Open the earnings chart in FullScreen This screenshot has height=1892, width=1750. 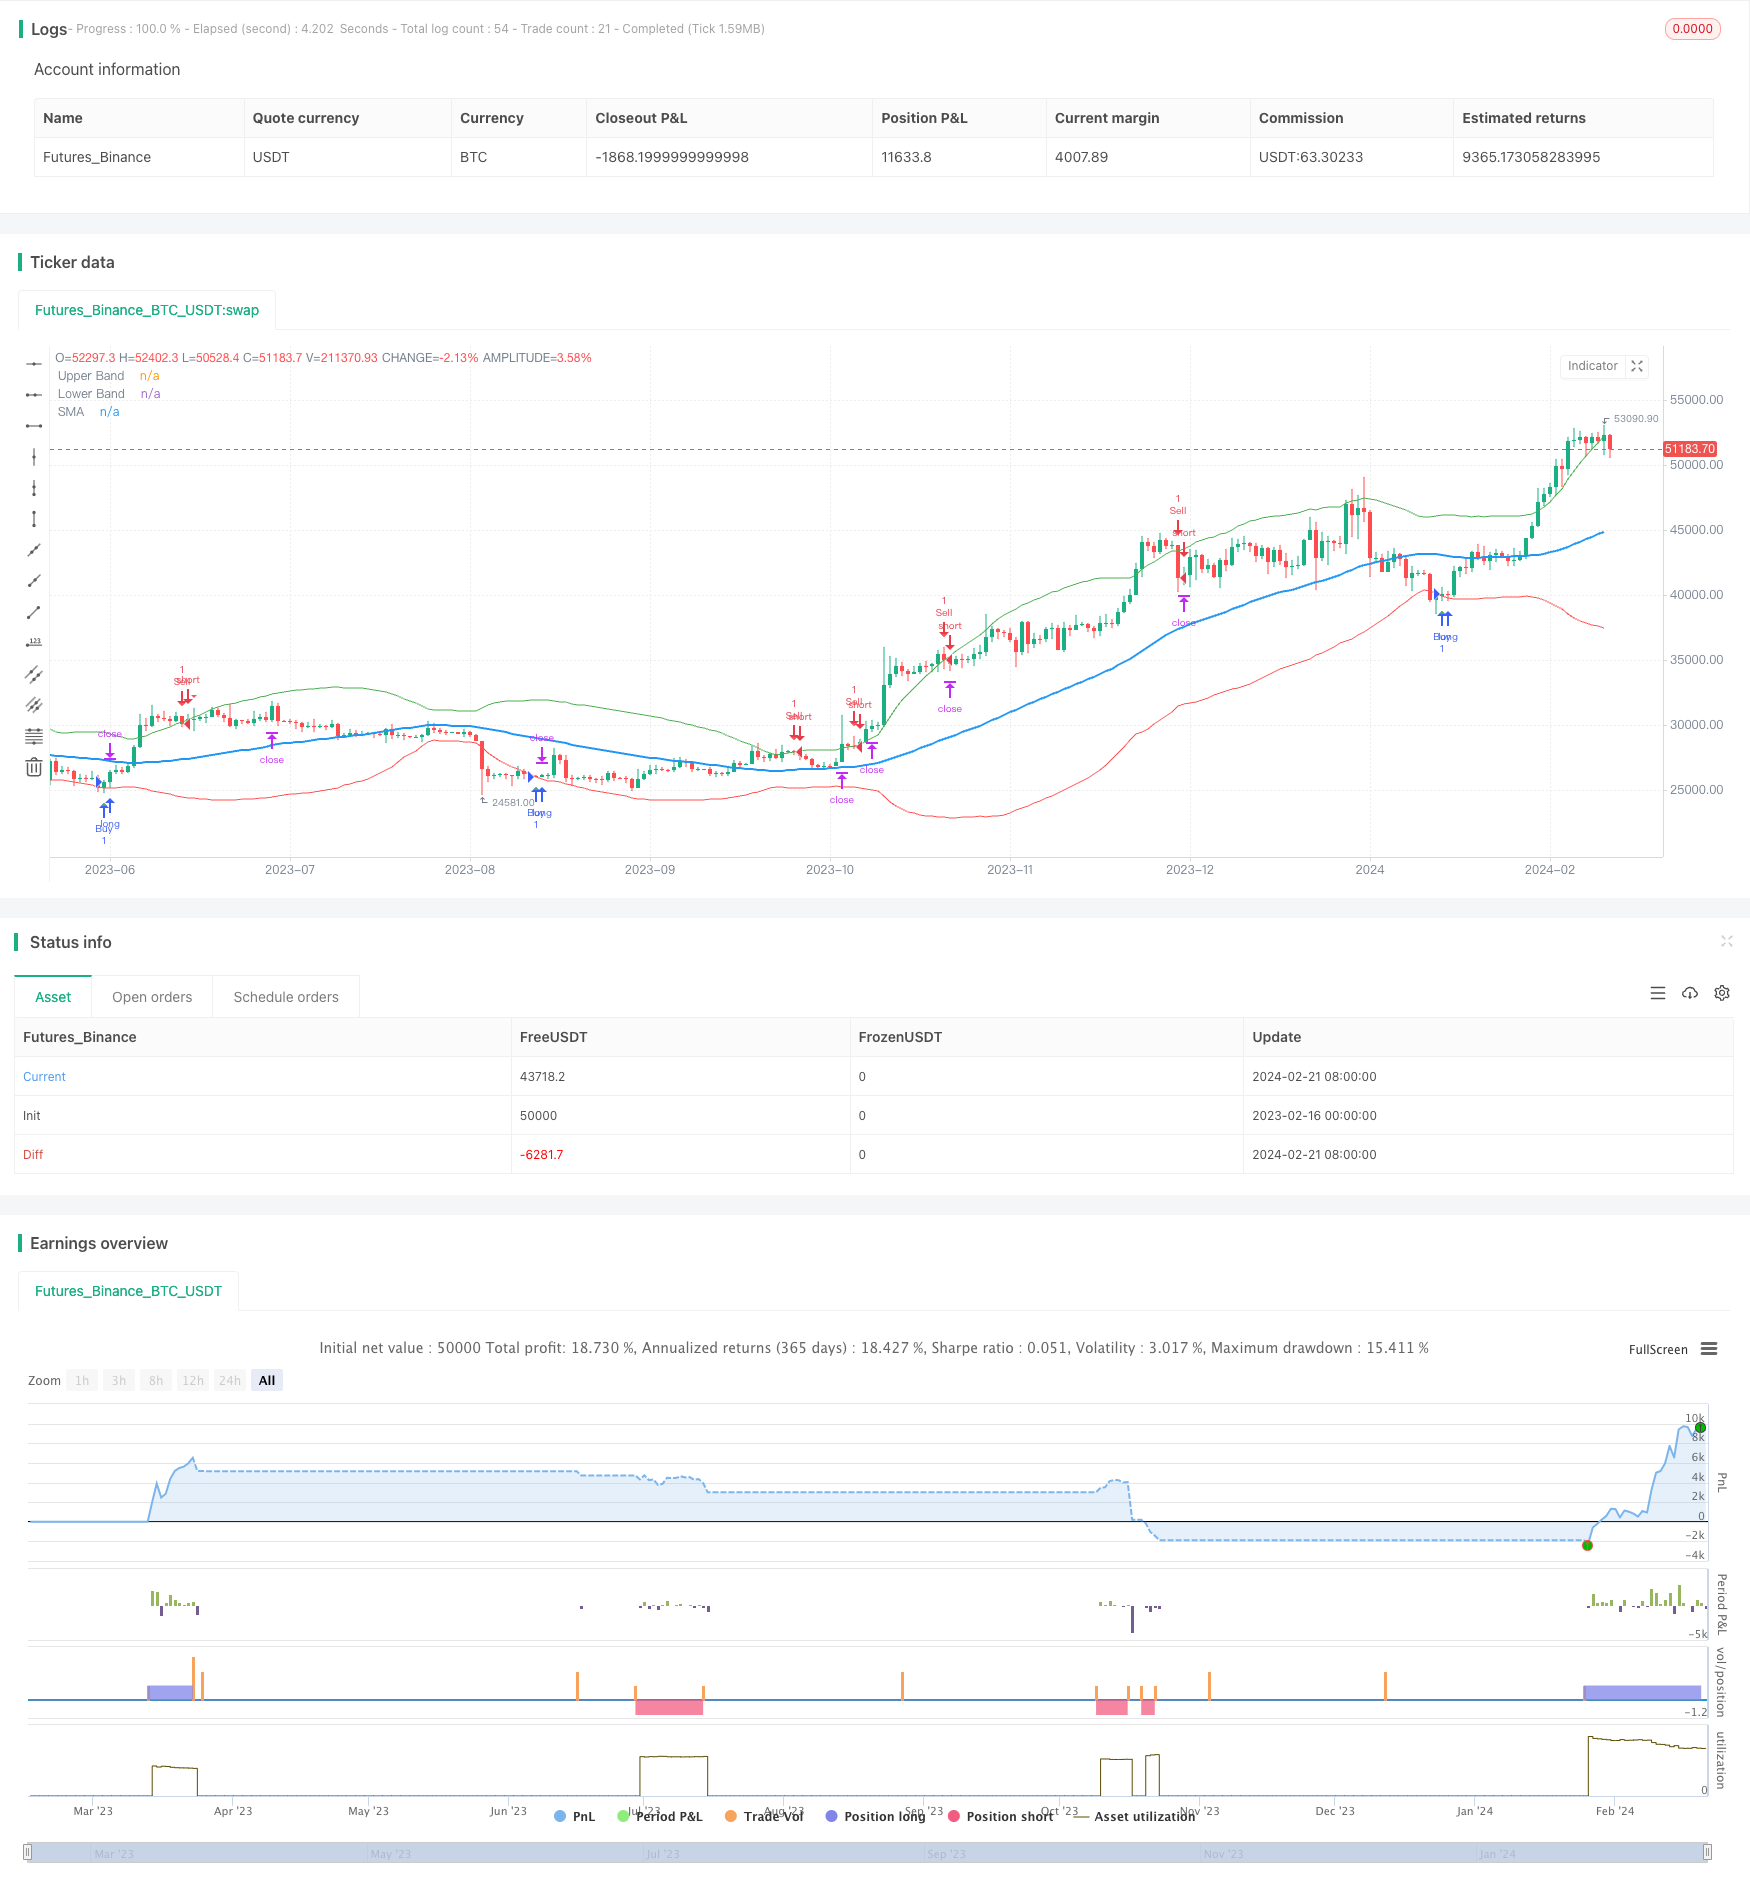click(x=1658, y=1349)
